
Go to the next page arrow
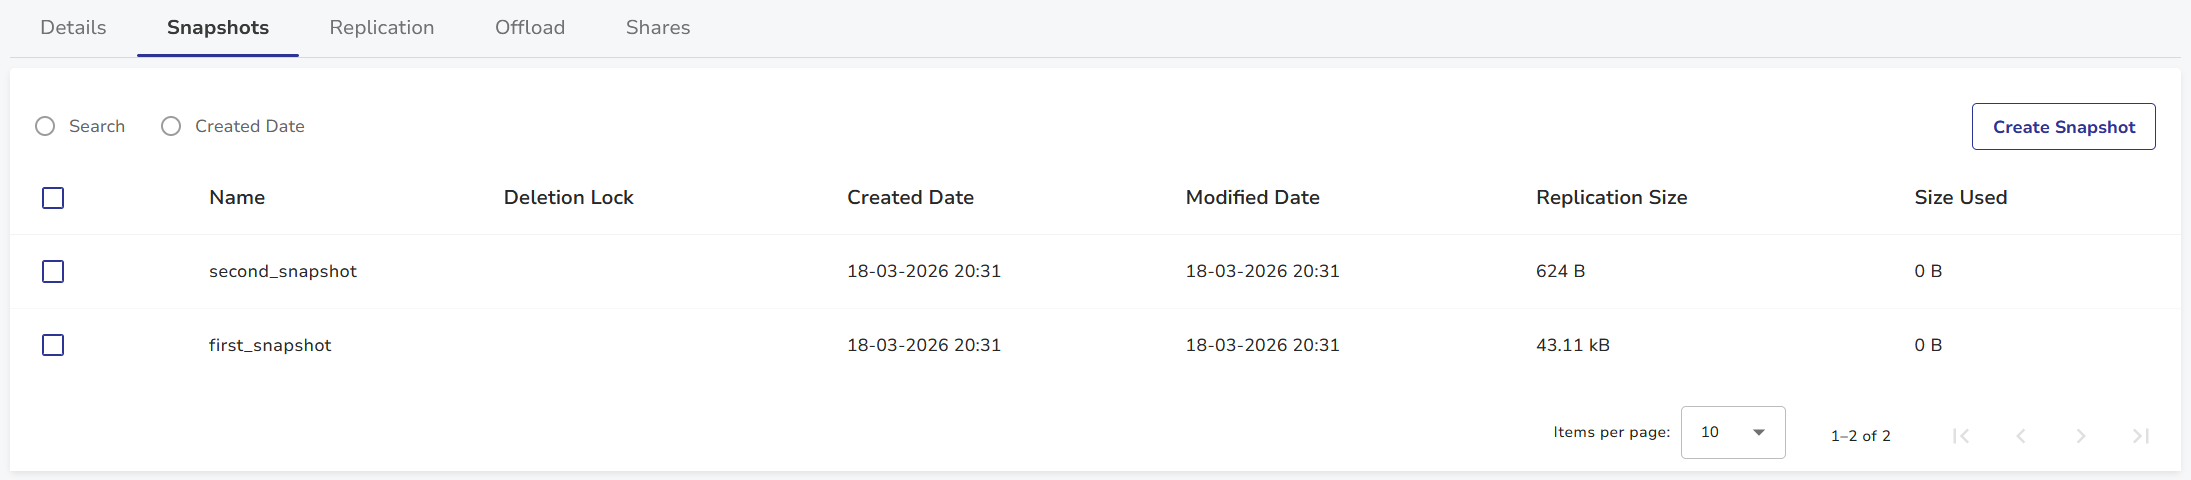click(2081, 435)
